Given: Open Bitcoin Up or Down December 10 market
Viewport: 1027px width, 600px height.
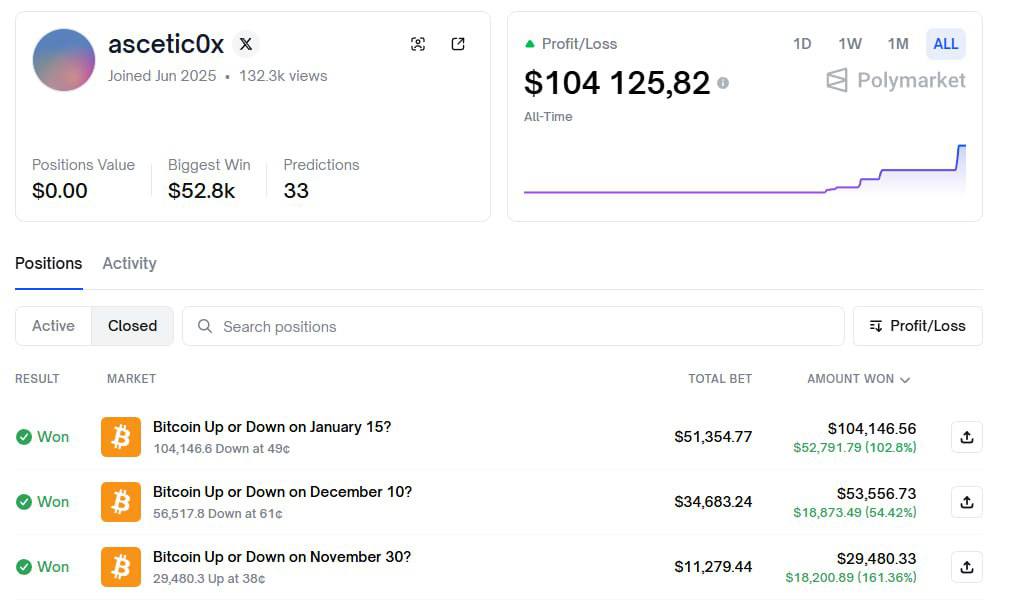Looking at the screenshot, I should coord(282,492).
